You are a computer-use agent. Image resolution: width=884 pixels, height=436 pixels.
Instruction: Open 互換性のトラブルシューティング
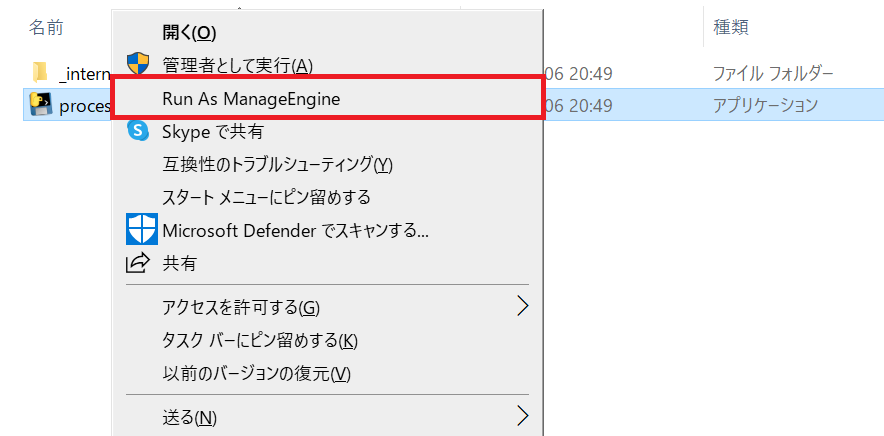[x=277, y=164]
